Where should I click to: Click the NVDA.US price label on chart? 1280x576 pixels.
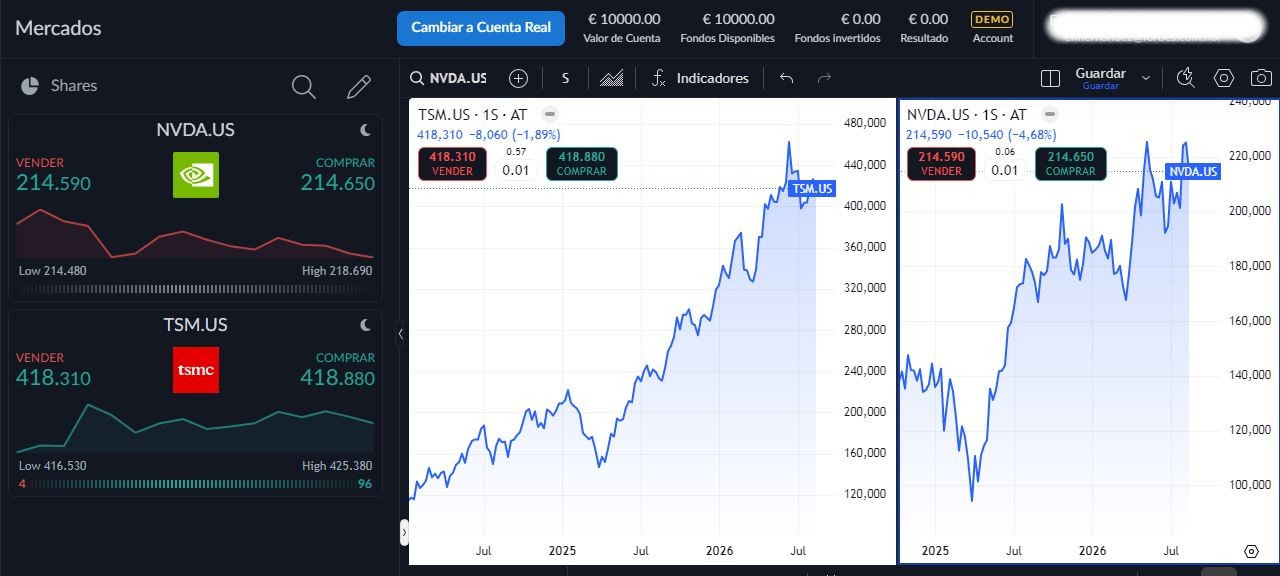coord(1194,171)
